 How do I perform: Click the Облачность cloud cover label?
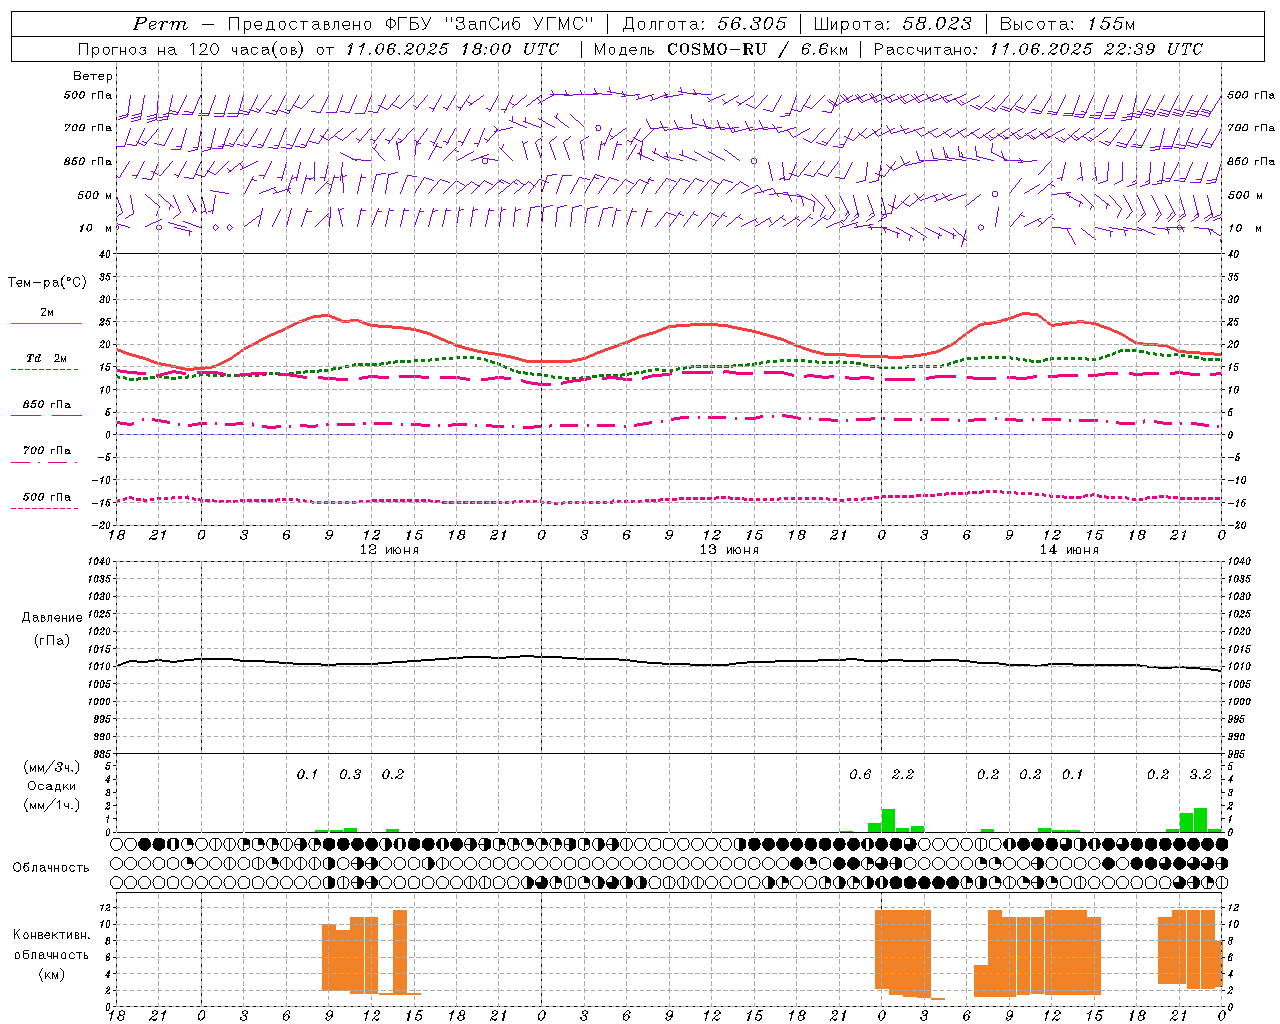[51, 868]
